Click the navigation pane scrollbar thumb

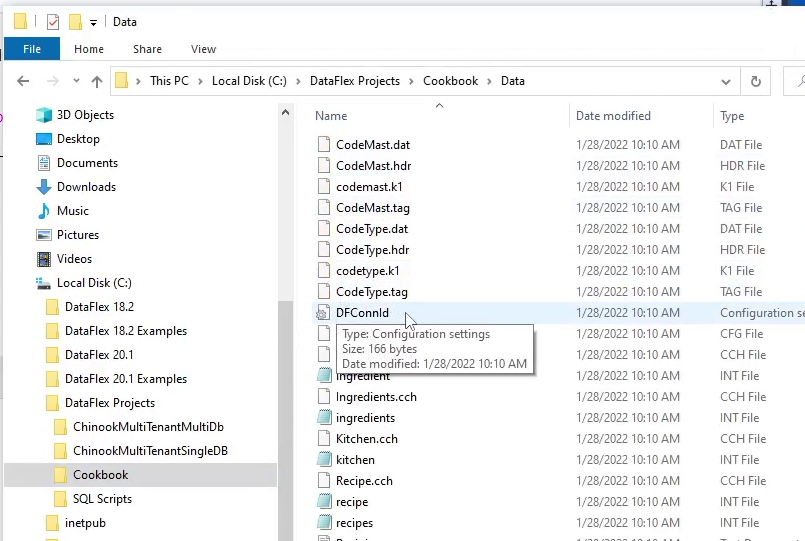pos(285,420)
